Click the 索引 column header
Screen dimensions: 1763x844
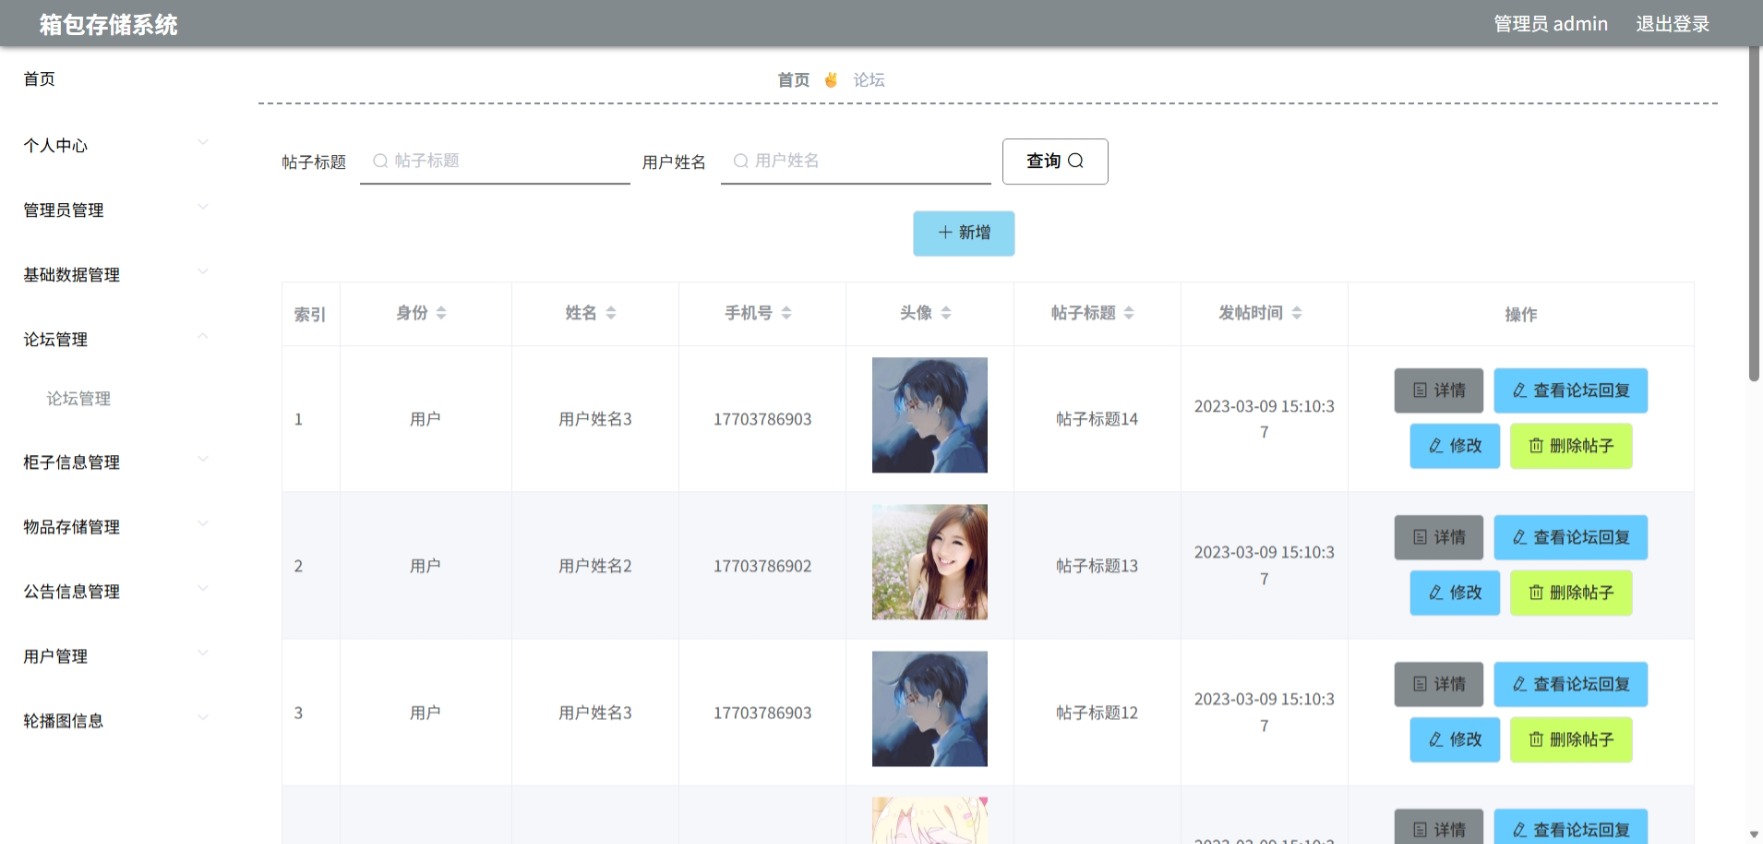click(x=310, y=314)
